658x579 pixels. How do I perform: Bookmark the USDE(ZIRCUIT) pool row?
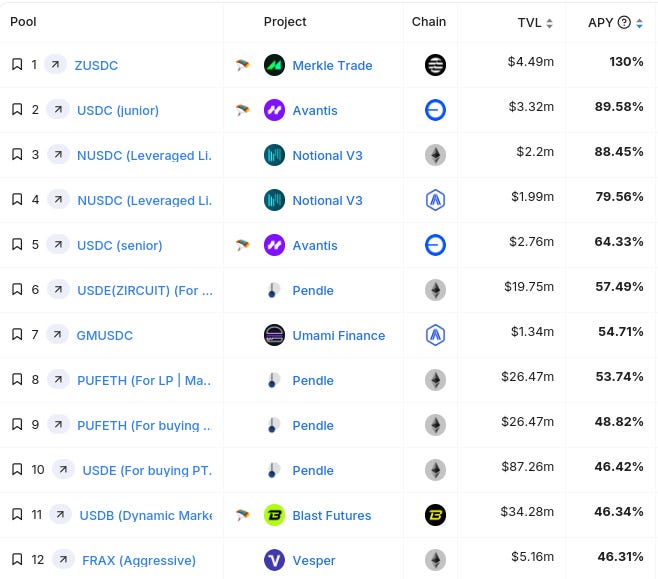(17, 290)
